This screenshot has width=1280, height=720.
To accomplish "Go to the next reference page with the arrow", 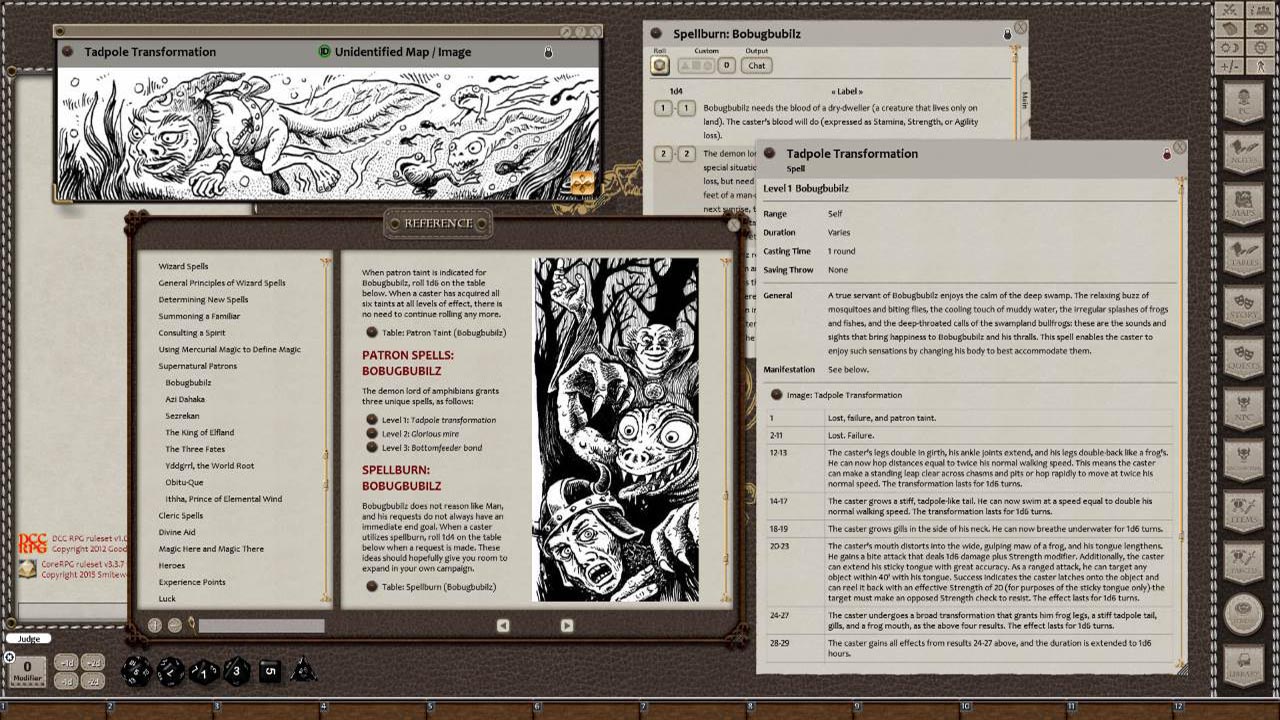I will pos(566,625).
